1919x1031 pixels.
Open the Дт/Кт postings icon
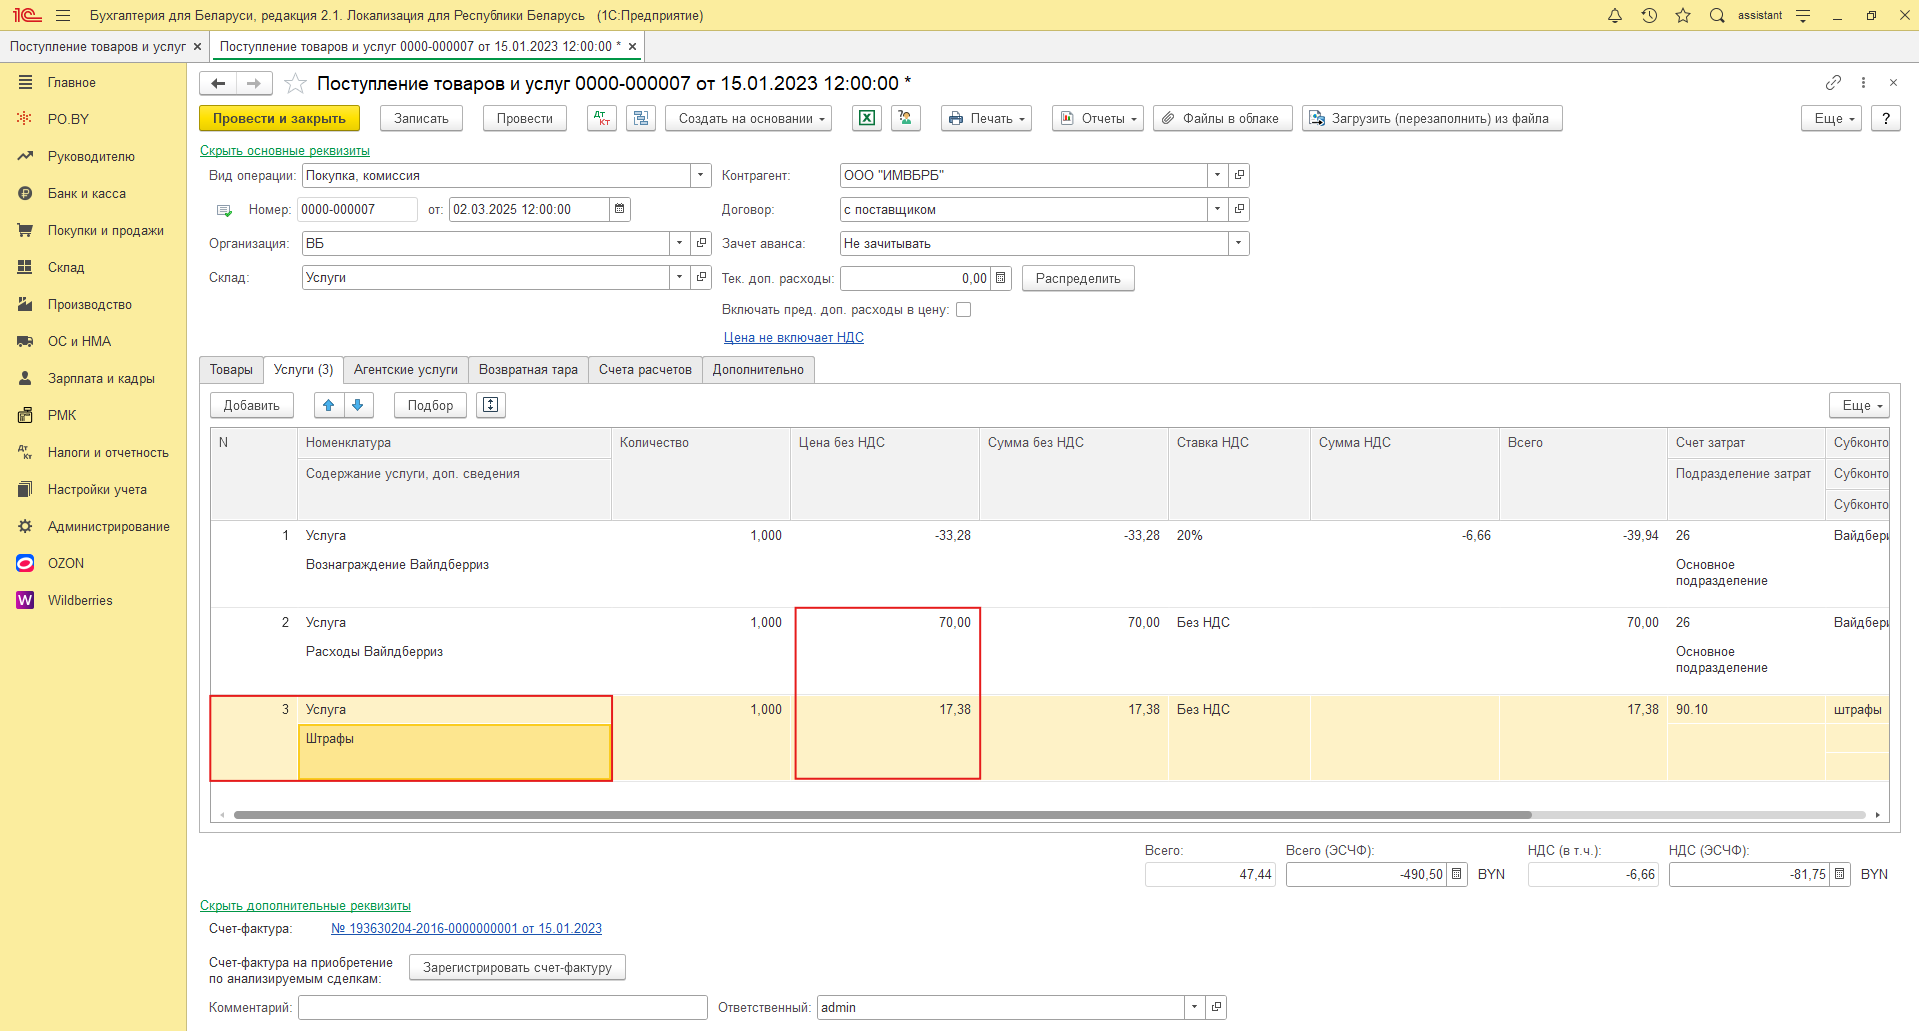[601, 118]
